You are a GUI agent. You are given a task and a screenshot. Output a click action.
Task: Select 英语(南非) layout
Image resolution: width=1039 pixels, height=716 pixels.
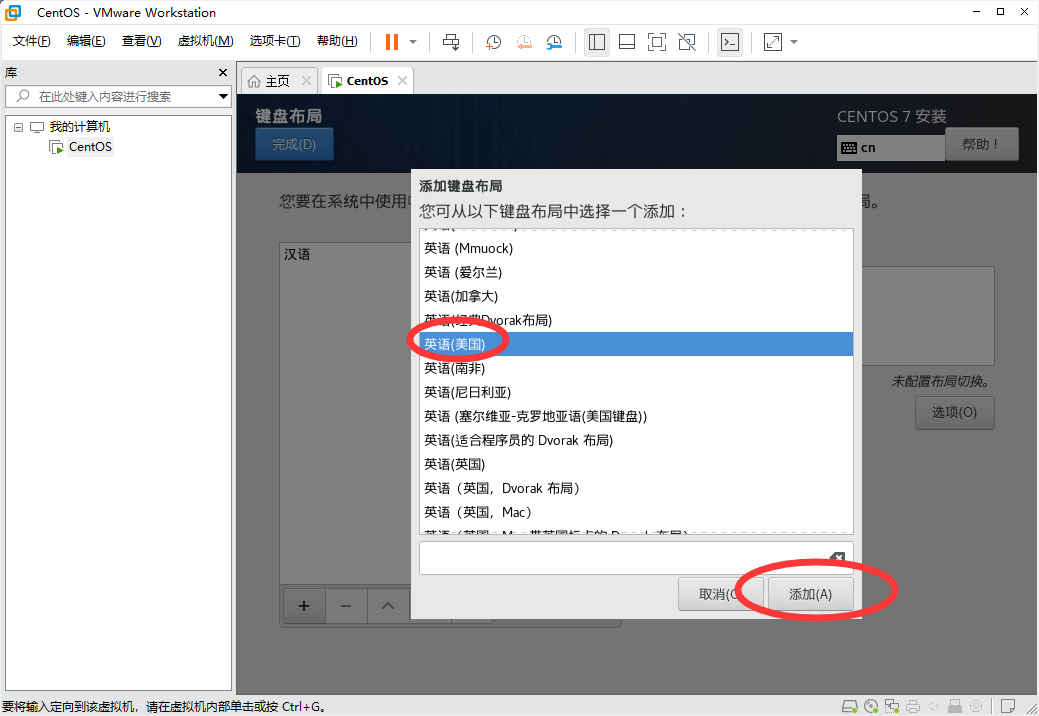[636, 368]
